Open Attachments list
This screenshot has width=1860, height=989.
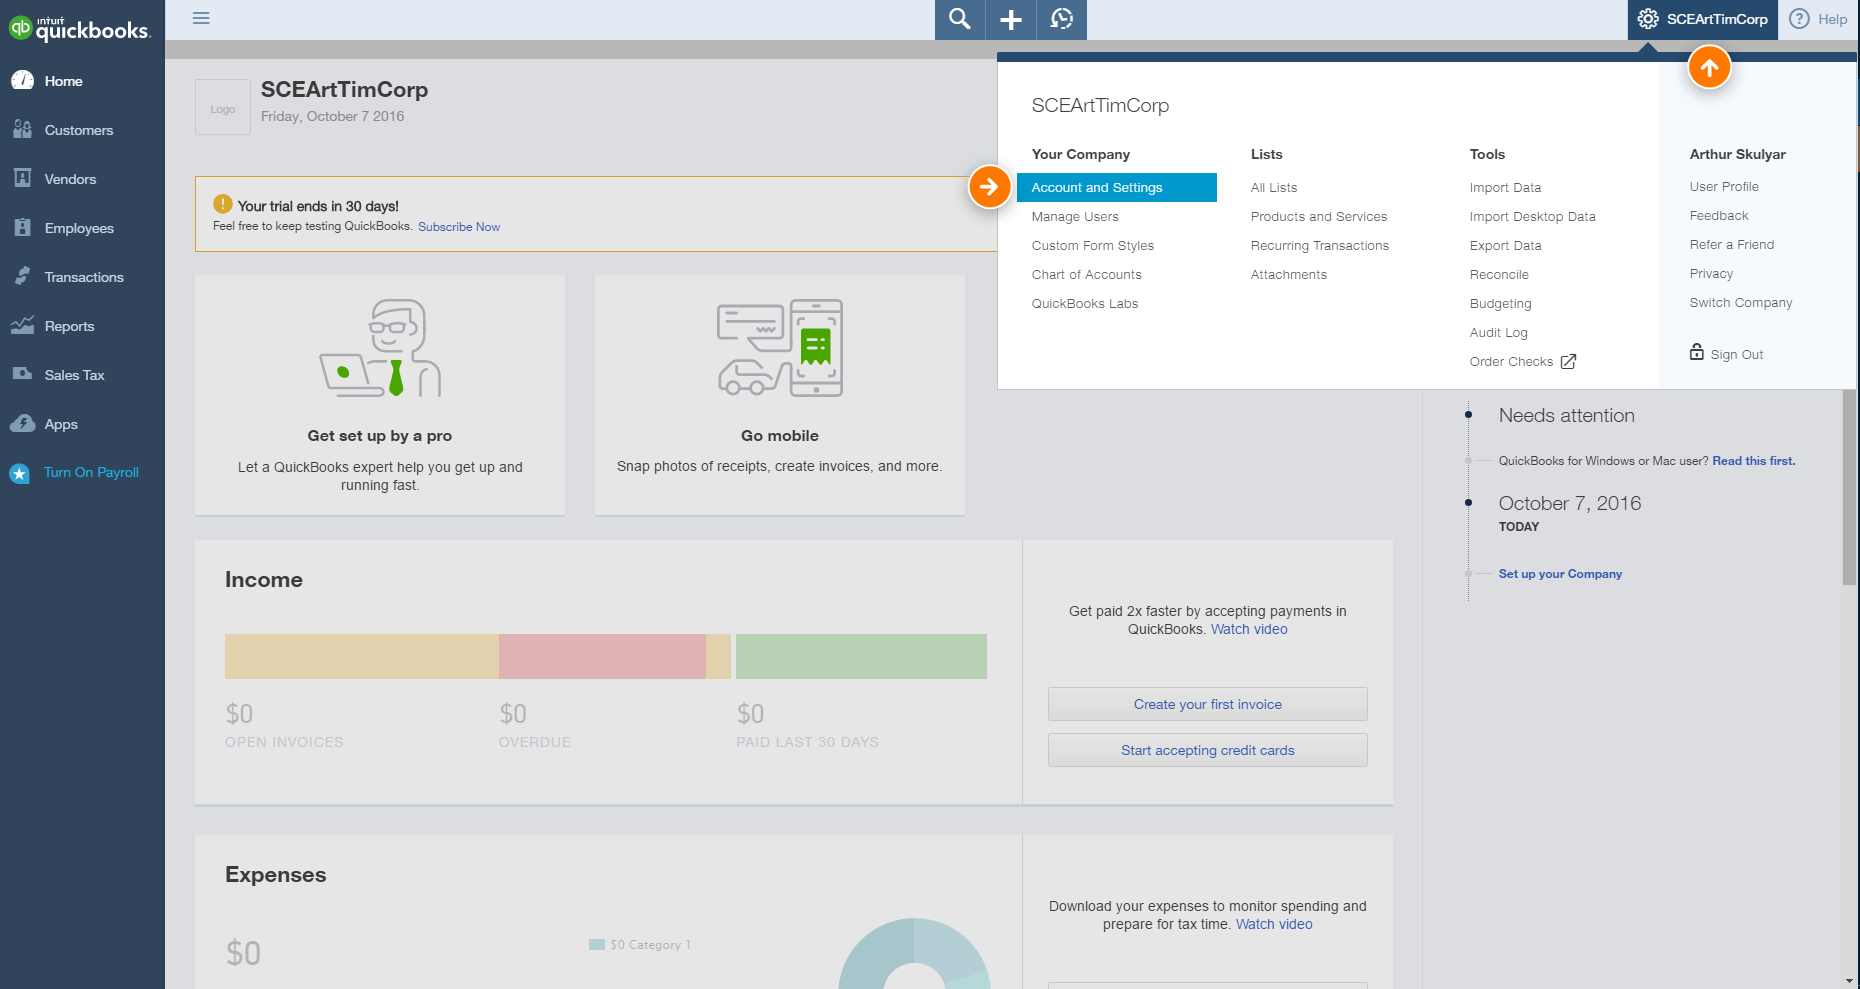click(1289, 274)
